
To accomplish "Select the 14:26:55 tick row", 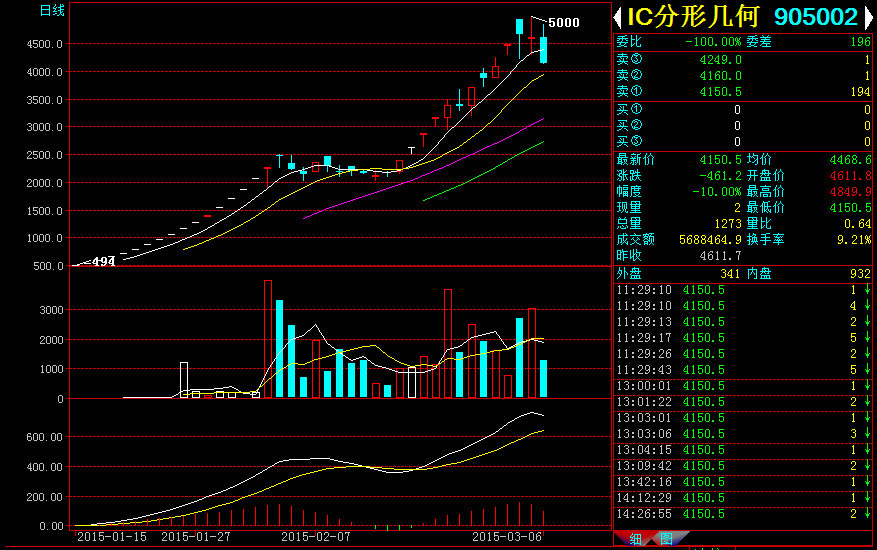I will tap(743, 514).
